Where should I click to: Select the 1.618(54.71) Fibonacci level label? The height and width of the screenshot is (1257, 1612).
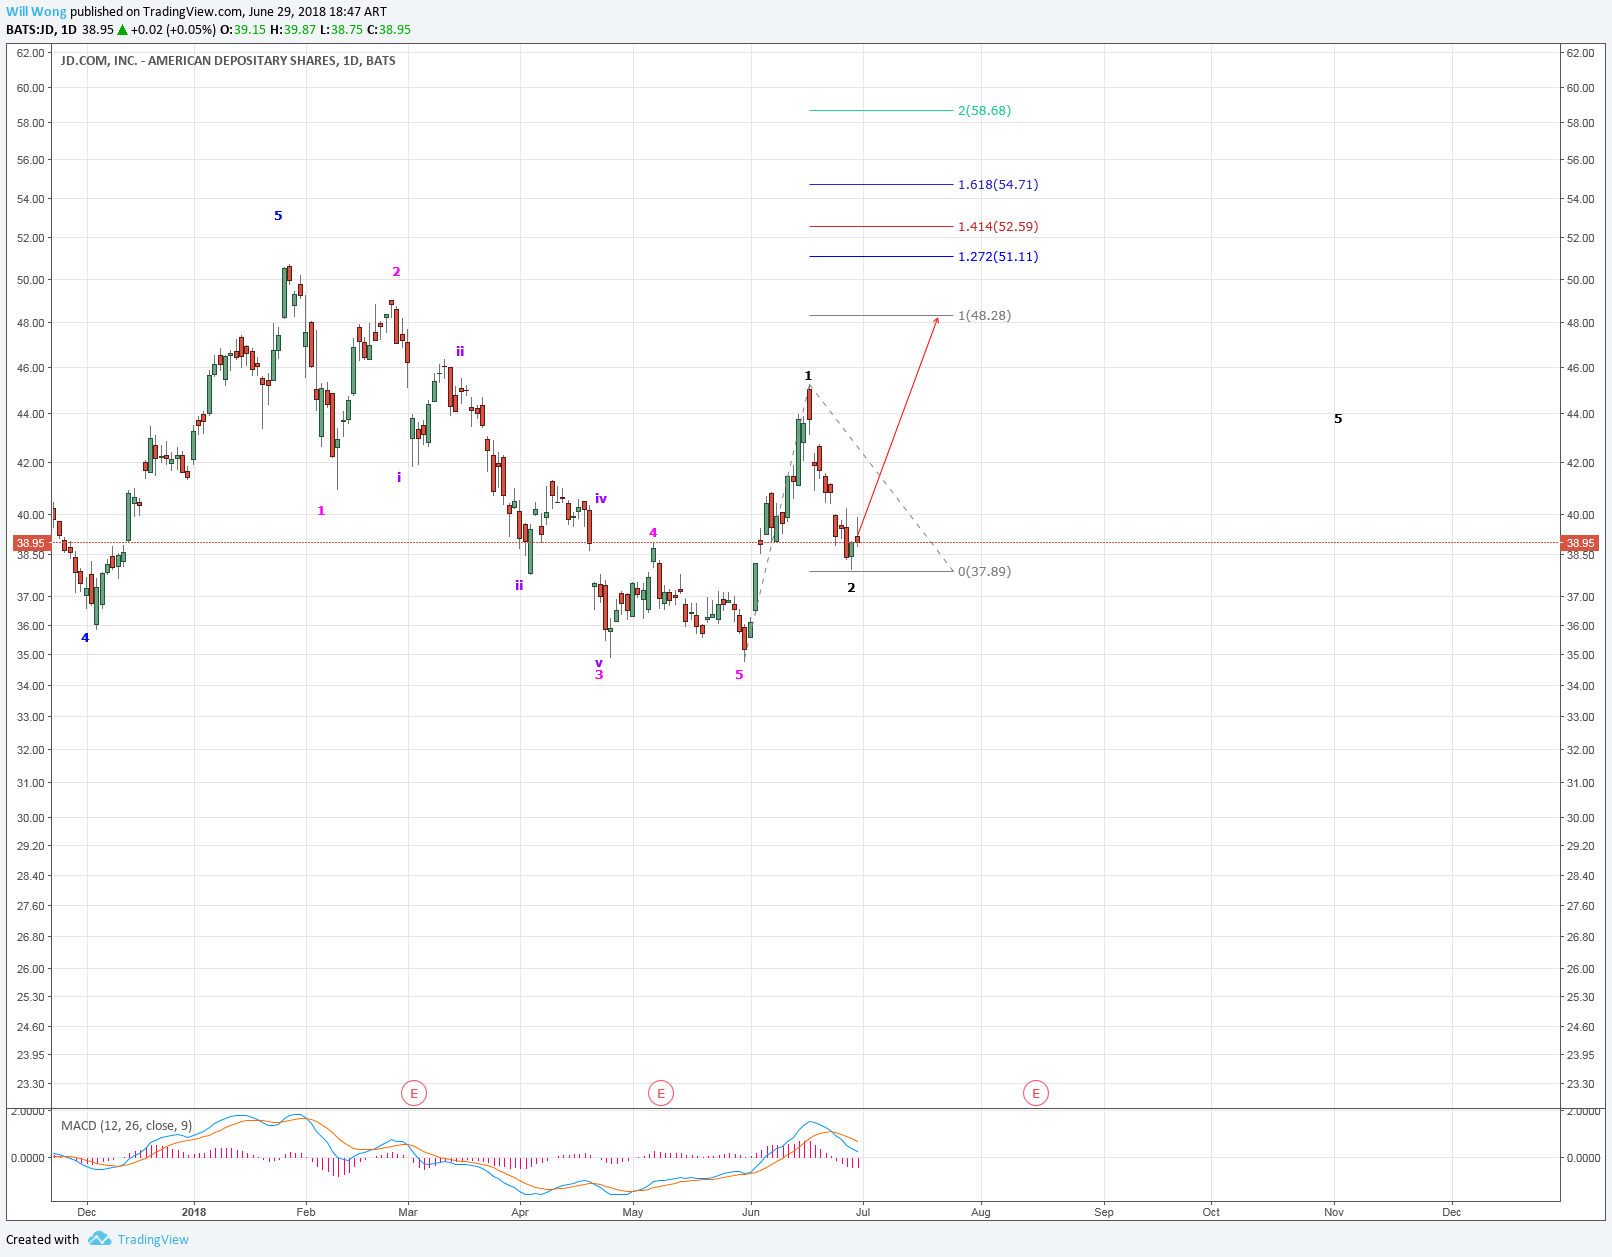(x=998, y=185)
